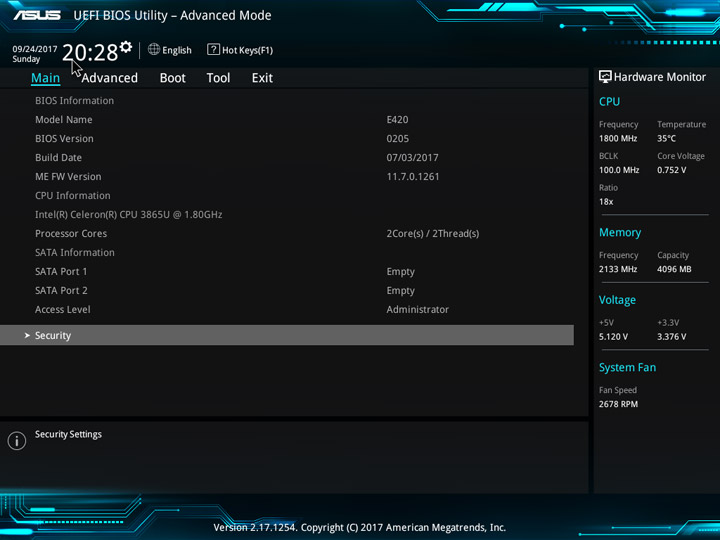Click Fan Speed 2678 RPM
The image size is (720, 540).
618,405
